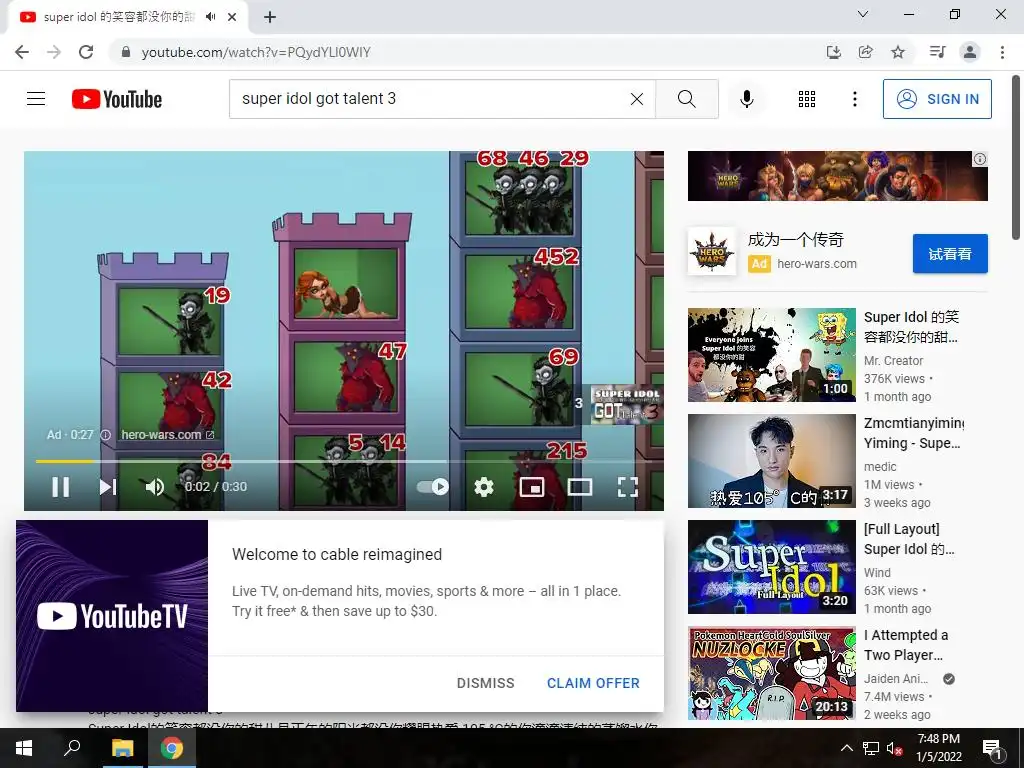Open the system volume tray icon
Viewport: 1024px width, 768px height.
(x=894, y=748)
